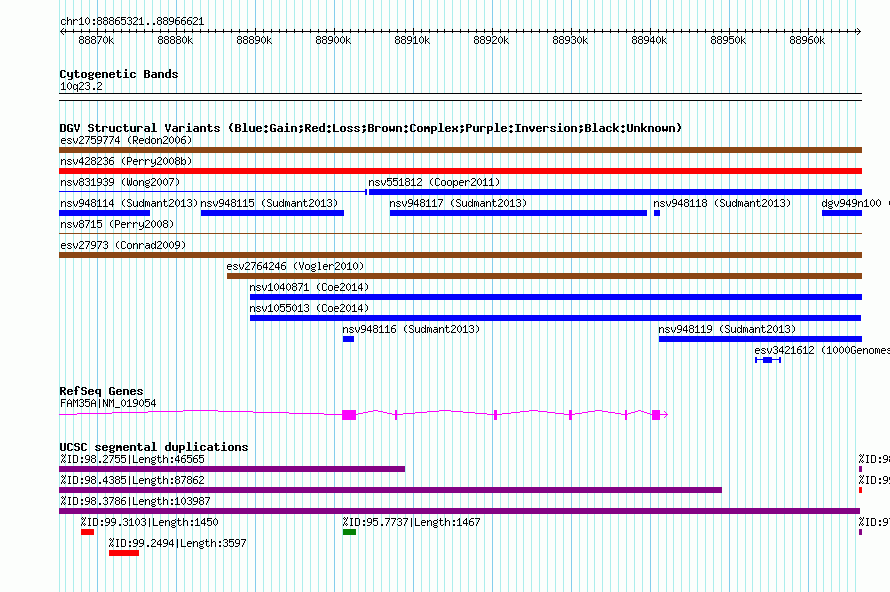This screenshot has width=890, height=592.
Task: Click the small nsv948116 (Sudmant2013) blue marker
Action: pyautogui.click(x=349, y=339)
